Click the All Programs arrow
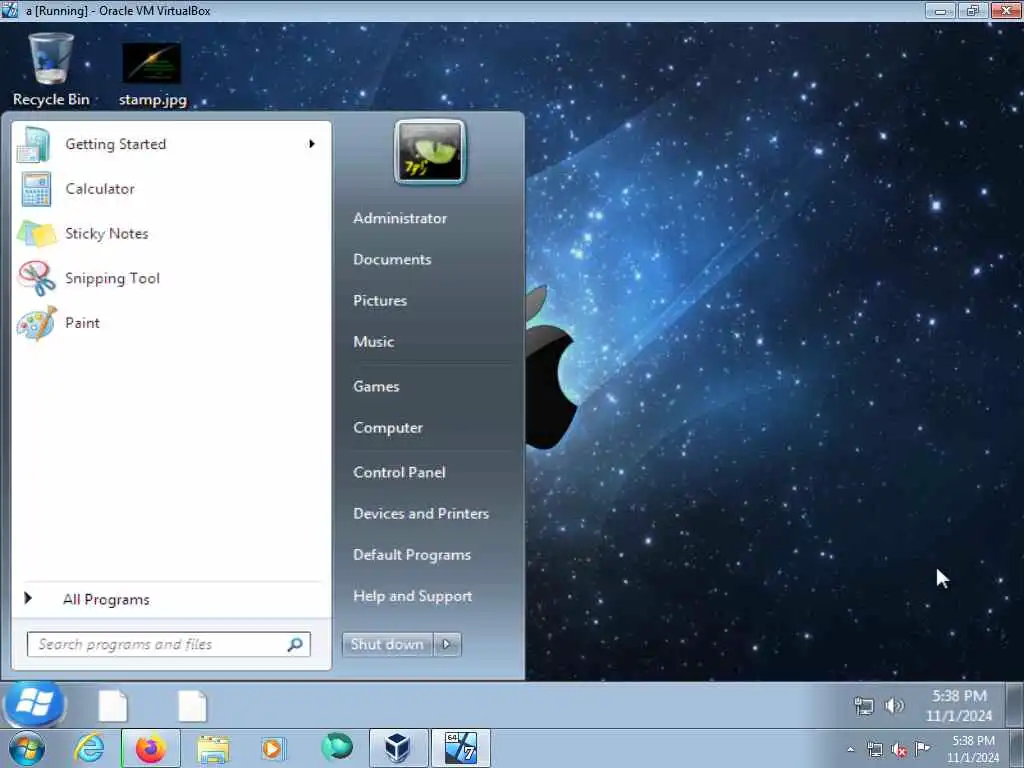The height and width of the screenshot is (768, 1024). coord(28,598)
